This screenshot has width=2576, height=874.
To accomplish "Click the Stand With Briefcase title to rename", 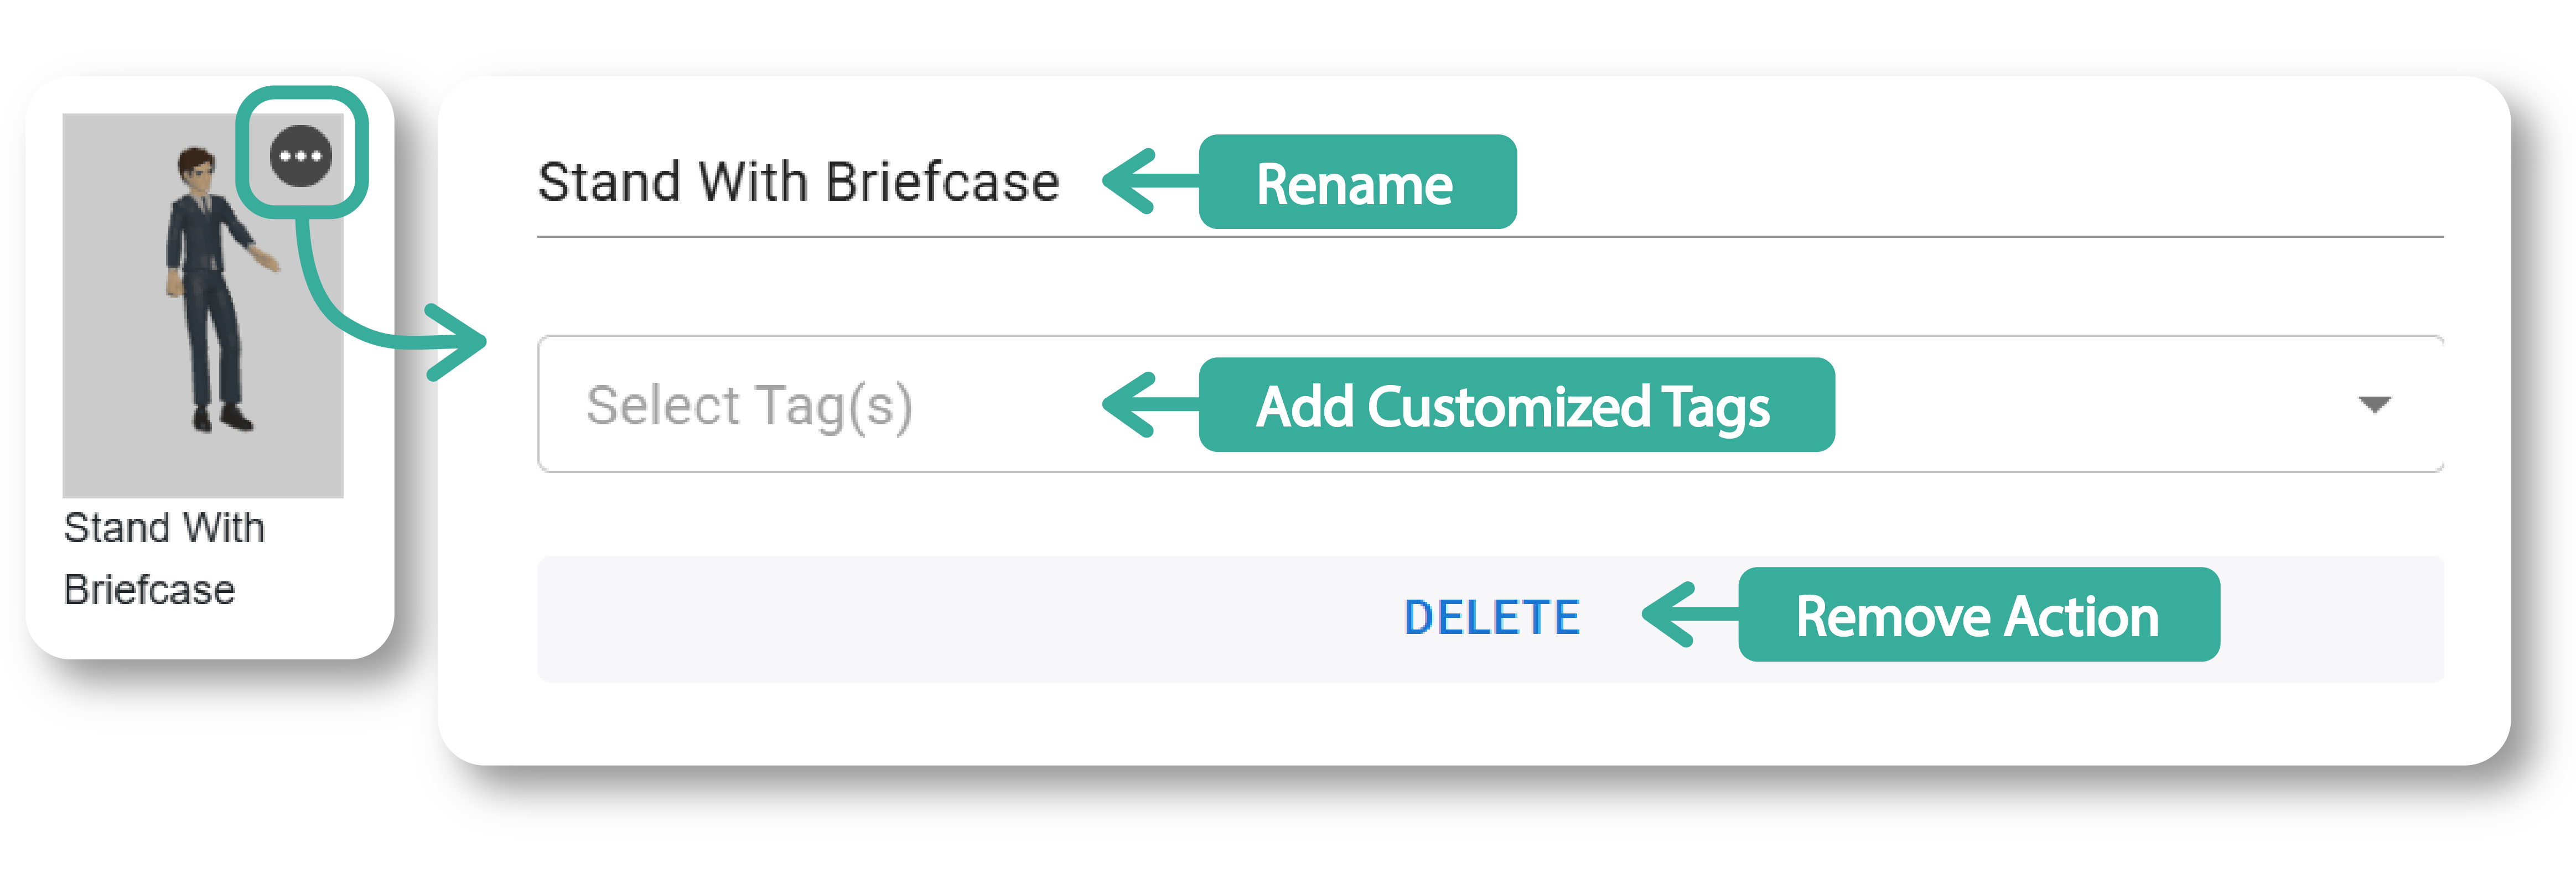I will click(x=800, y=181).
